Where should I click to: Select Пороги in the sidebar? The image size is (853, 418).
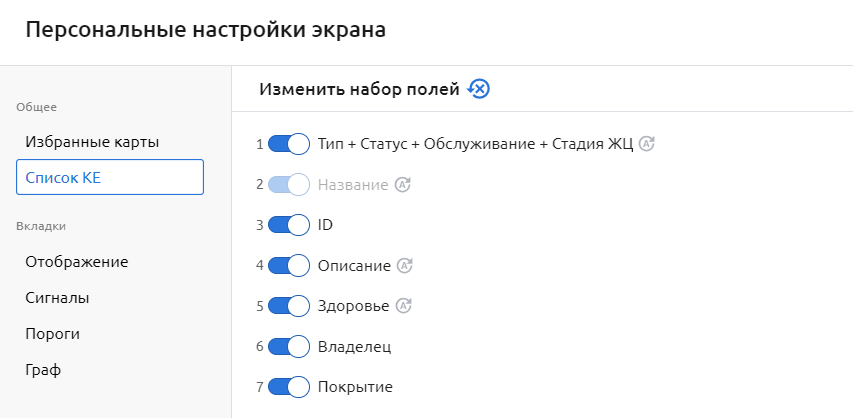53,334
